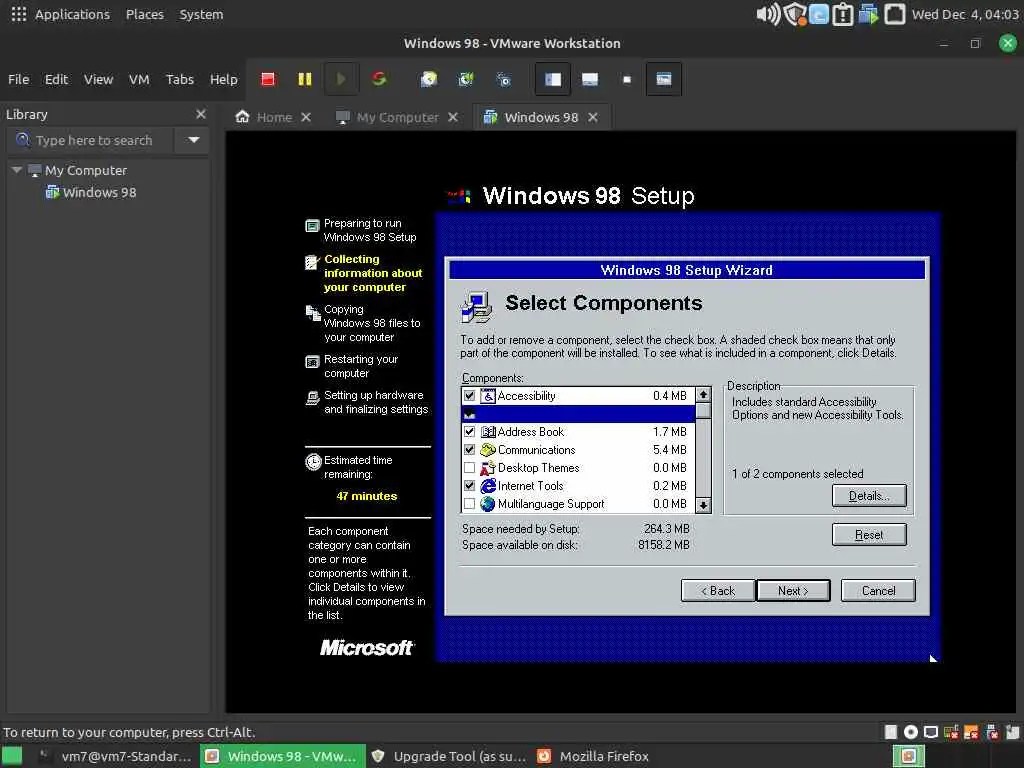Check the Multilanguage Support checkbox
This screenshot has height=768, width=1024.
pos(469,504)
